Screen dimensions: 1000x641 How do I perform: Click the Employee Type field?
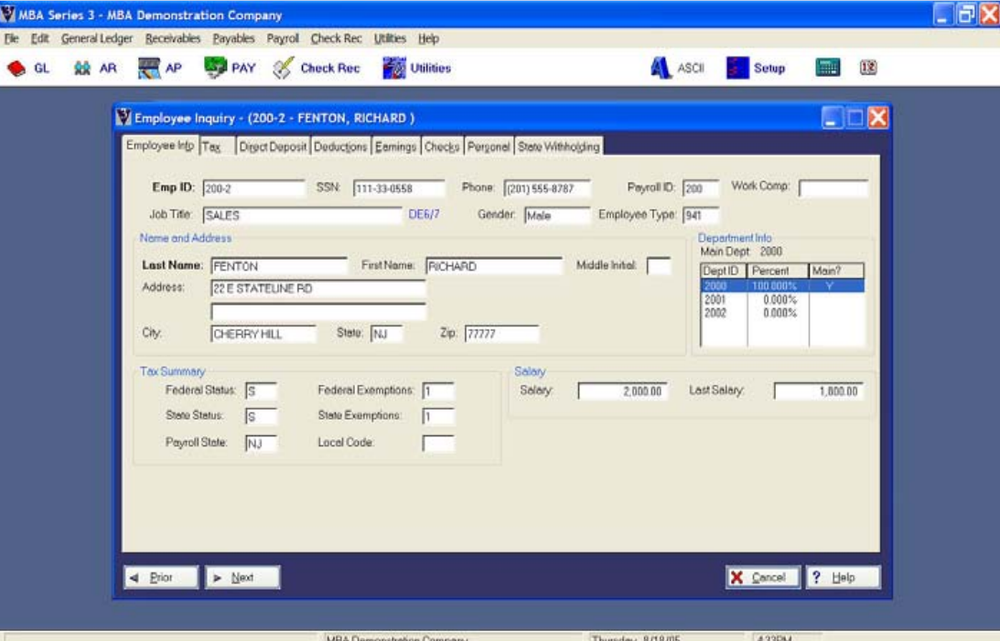click(700, 216)
